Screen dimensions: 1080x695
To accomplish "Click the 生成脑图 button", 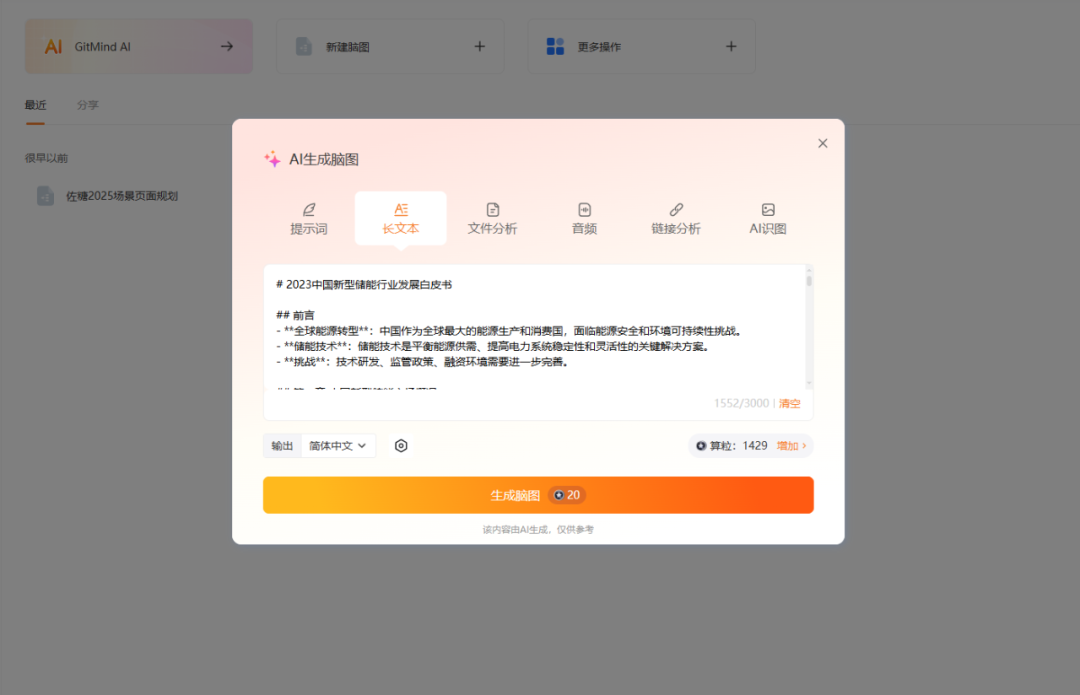I will click(x=538, y=495).
